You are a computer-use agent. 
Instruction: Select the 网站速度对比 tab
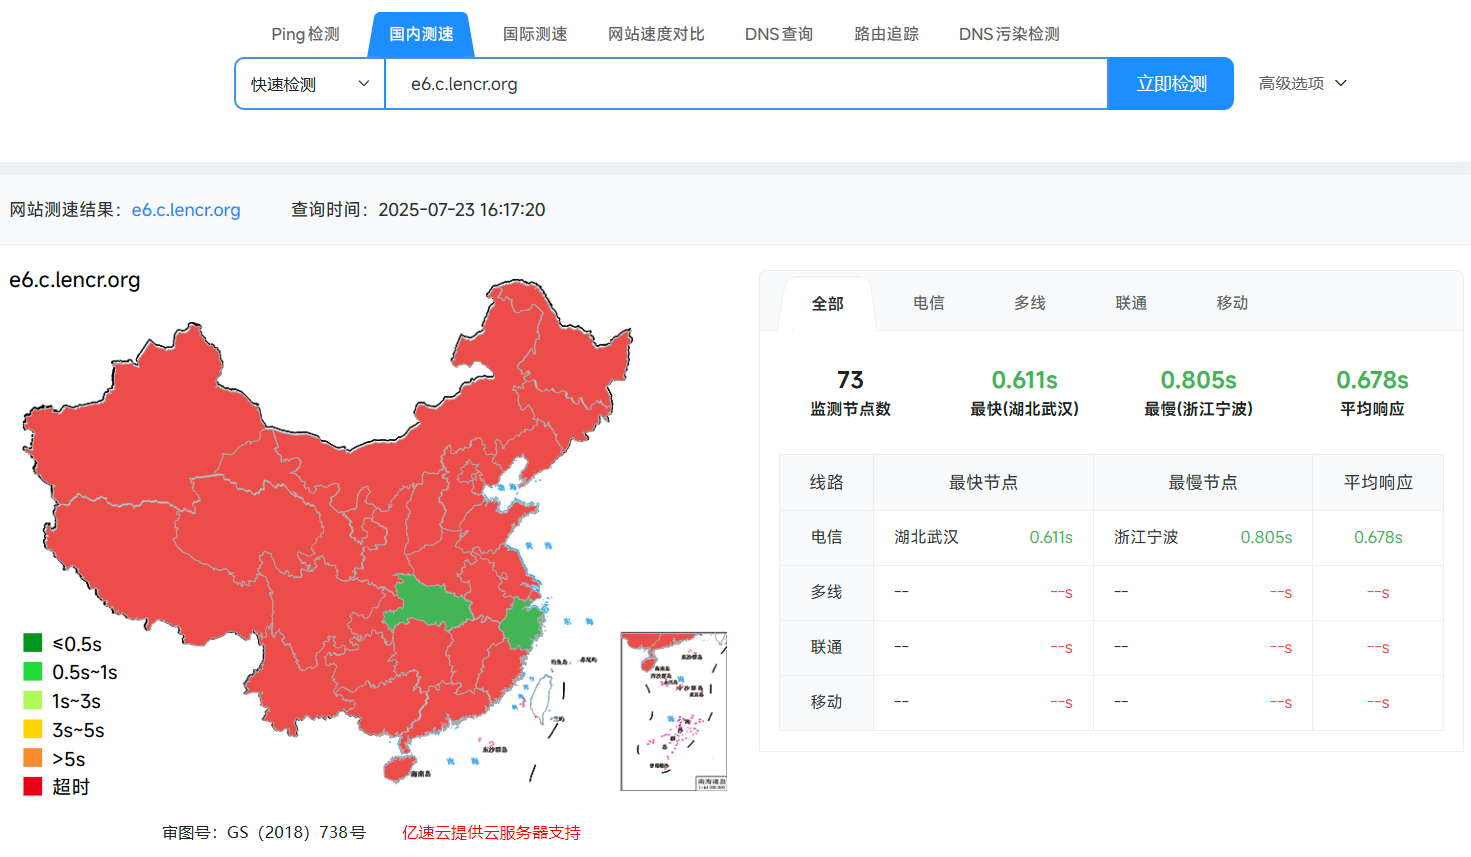[x=655, y=34]
